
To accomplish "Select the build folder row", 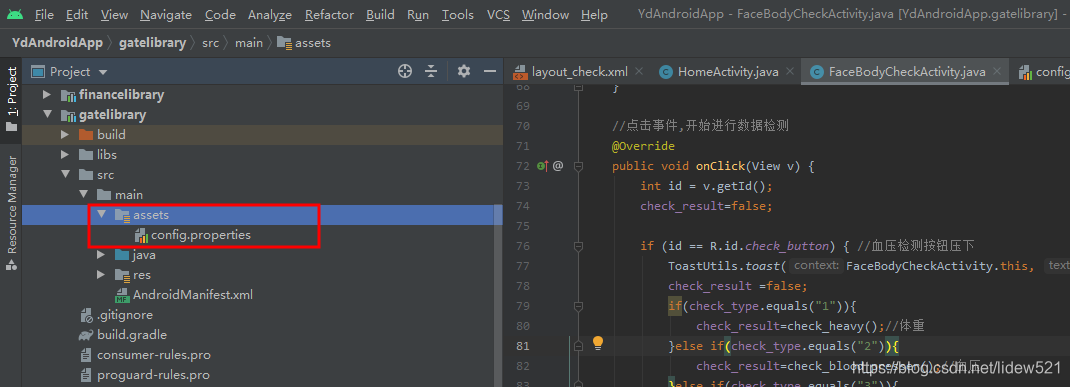I will [x=262, y=134].
